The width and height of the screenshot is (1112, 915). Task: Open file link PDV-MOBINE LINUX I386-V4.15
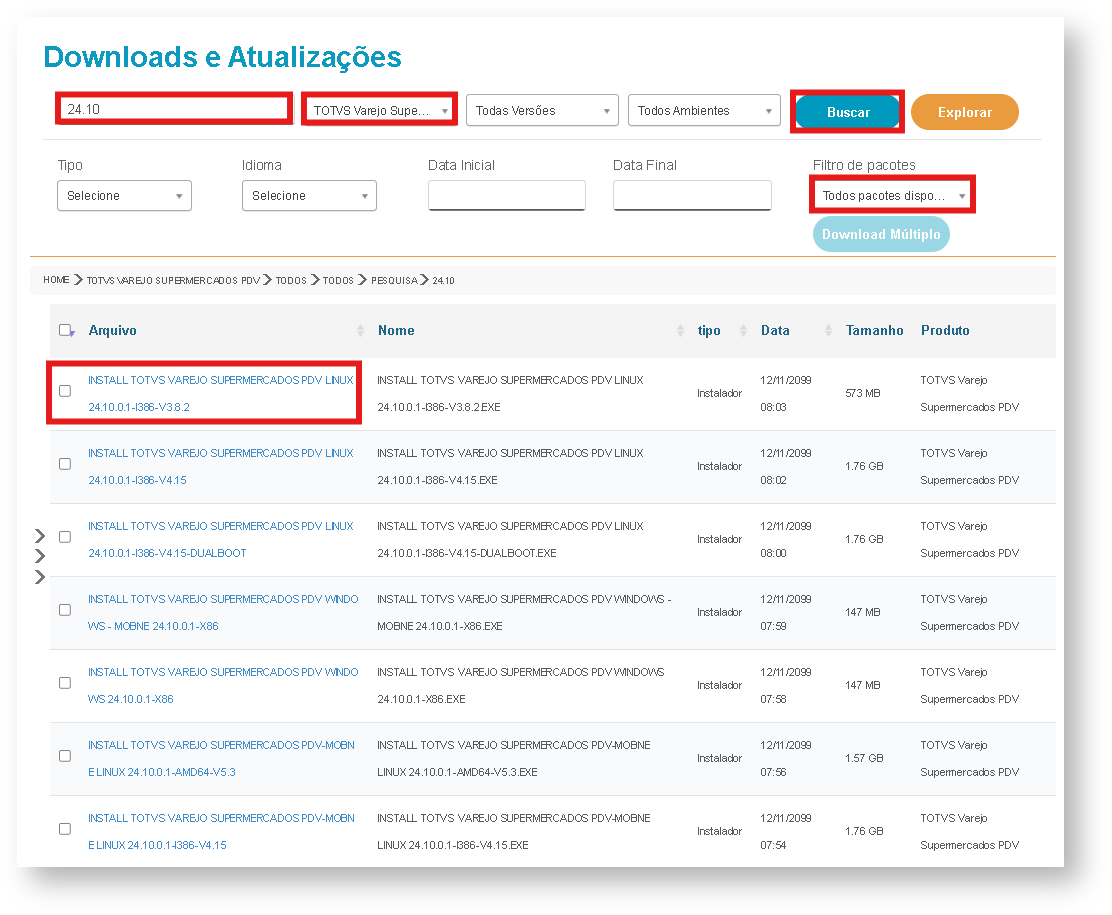click(x=221, y=832)
